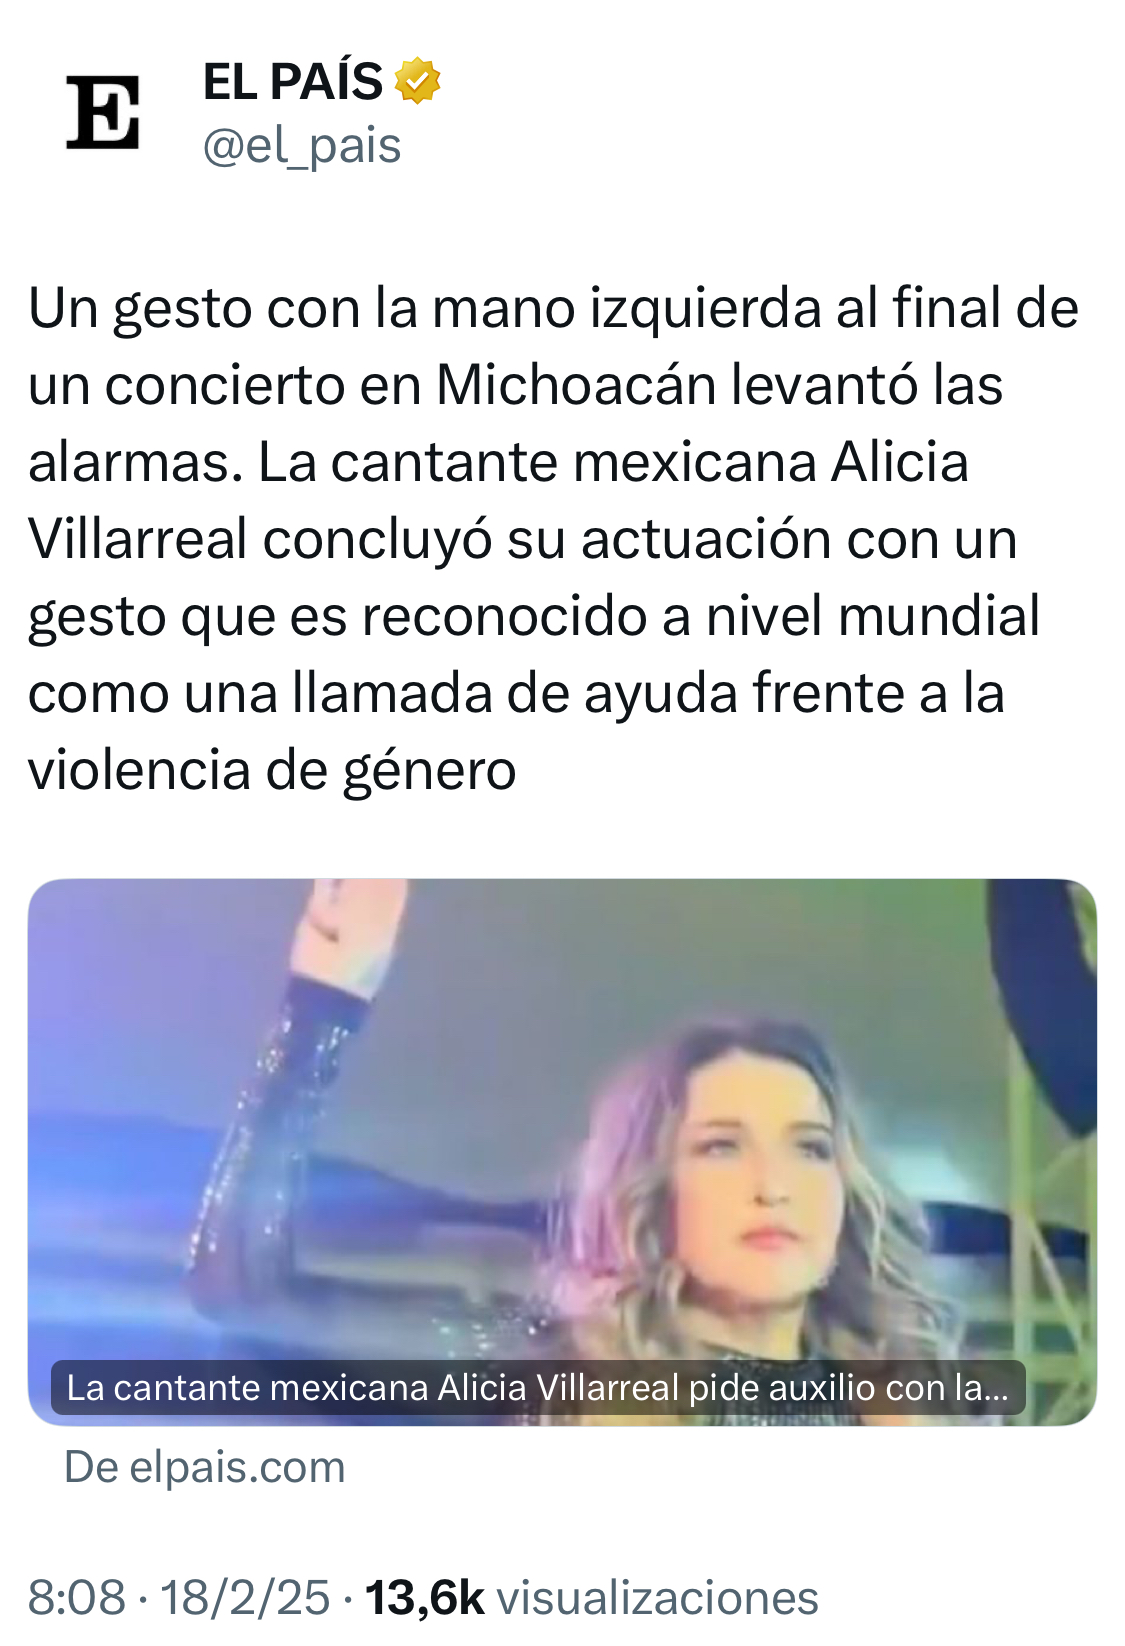This screenshot has height=1646, width=1125.
Task: Click the 'visualizaciones' label
Action: pos(658,1597)
